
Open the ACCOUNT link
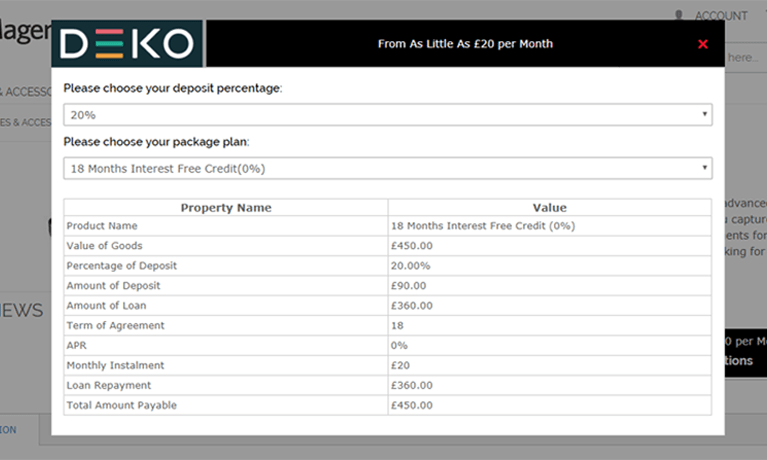pyautogui.click(x=721, y=16)
